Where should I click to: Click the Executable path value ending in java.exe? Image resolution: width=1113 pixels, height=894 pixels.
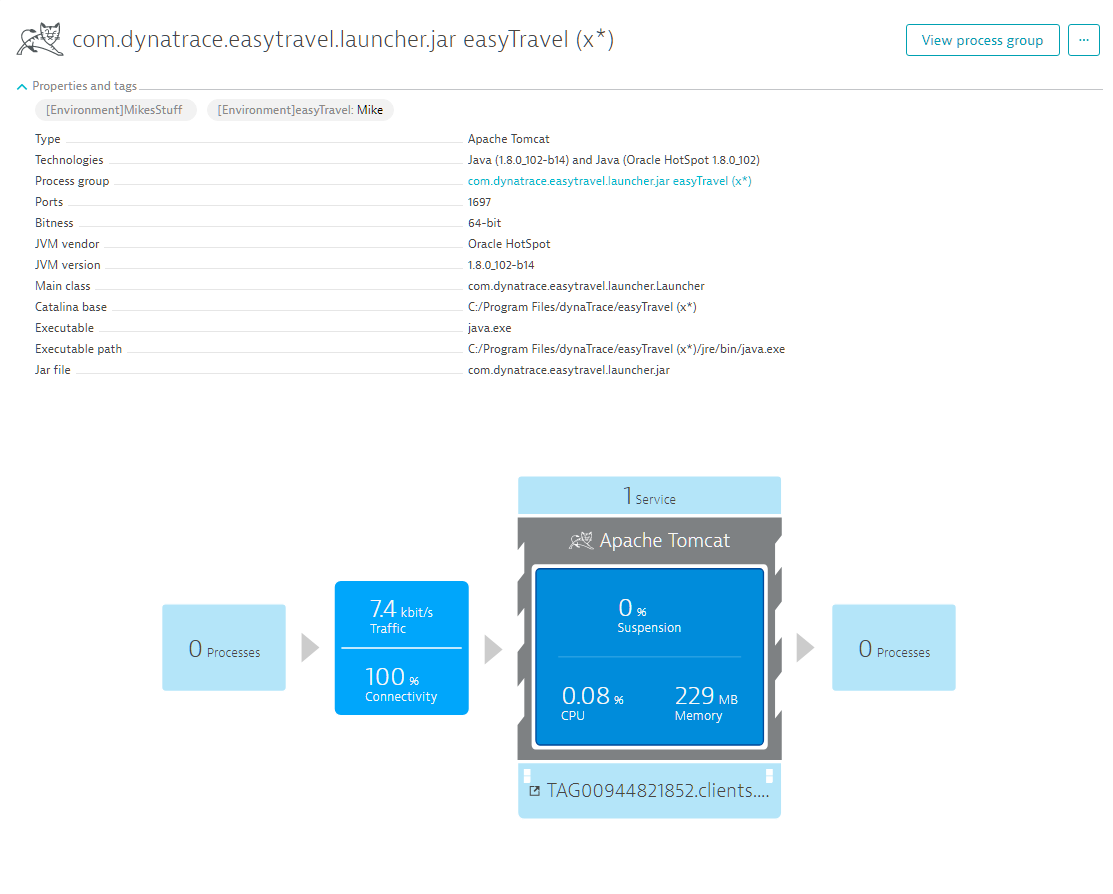626,349
